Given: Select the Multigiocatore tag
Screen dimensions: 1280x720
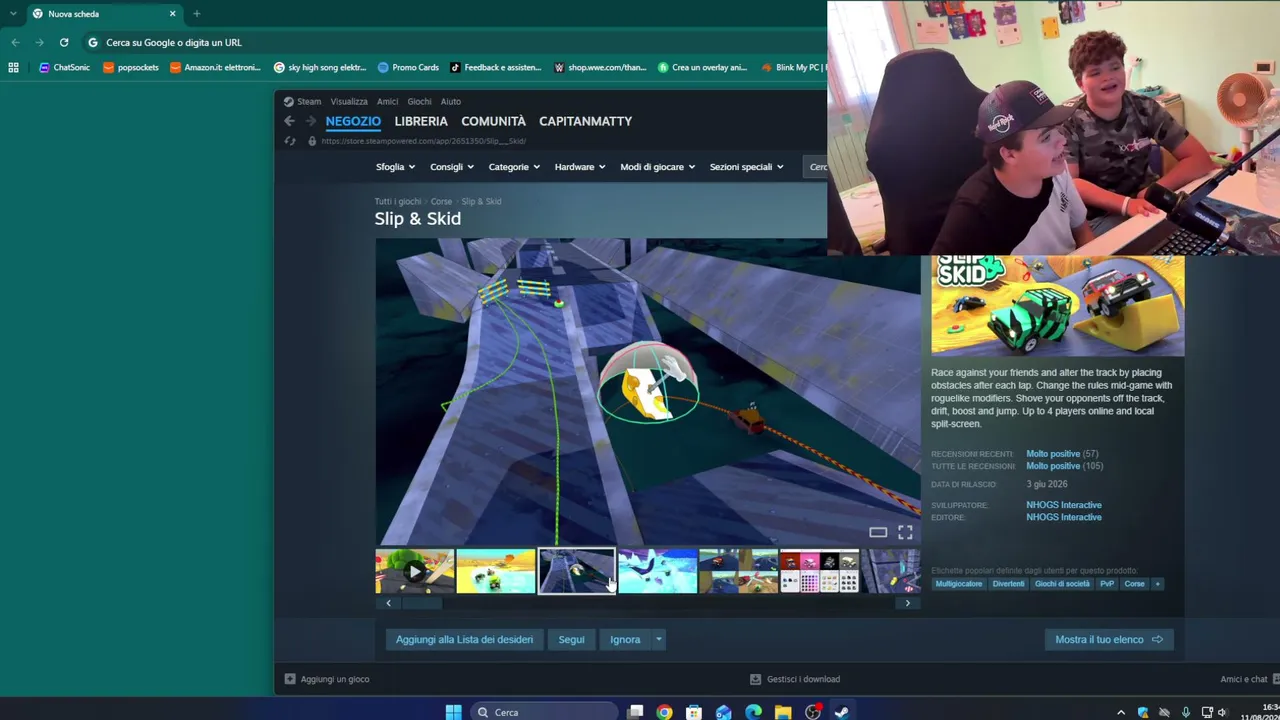Looking at the screenshot, I should 959,584.
